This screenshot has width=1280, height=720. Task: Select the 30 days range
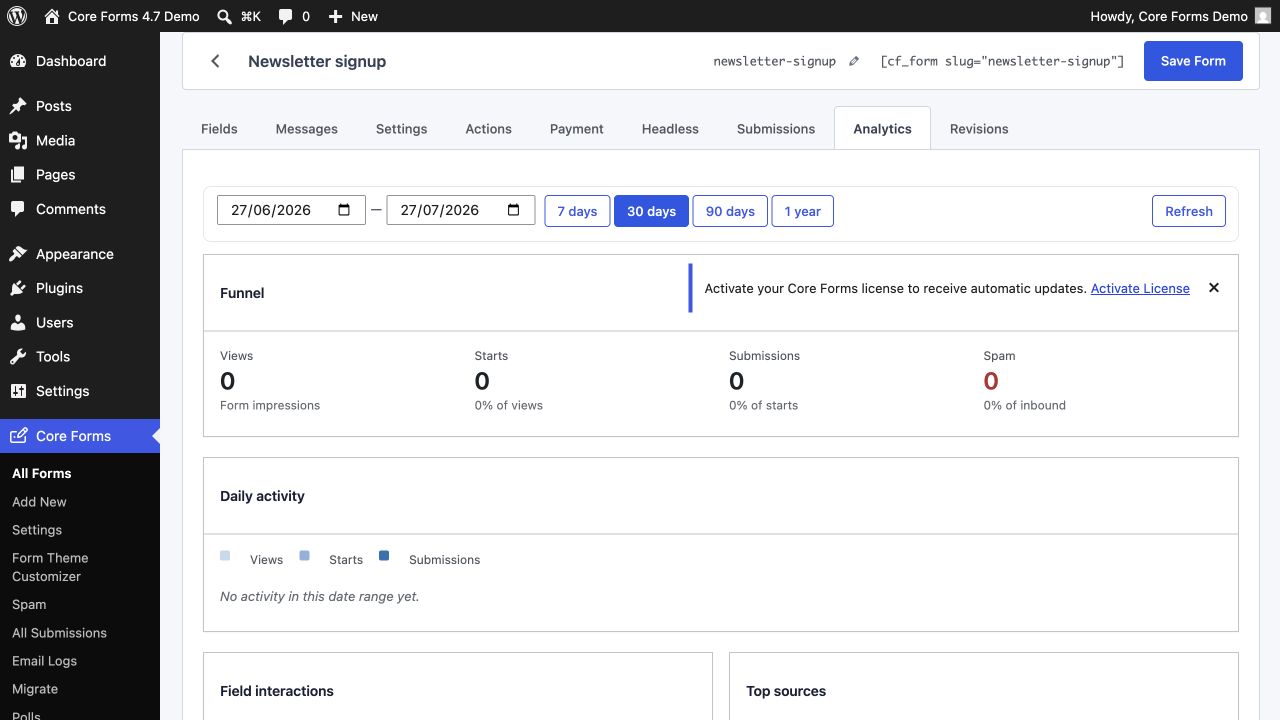pos(651,211)
